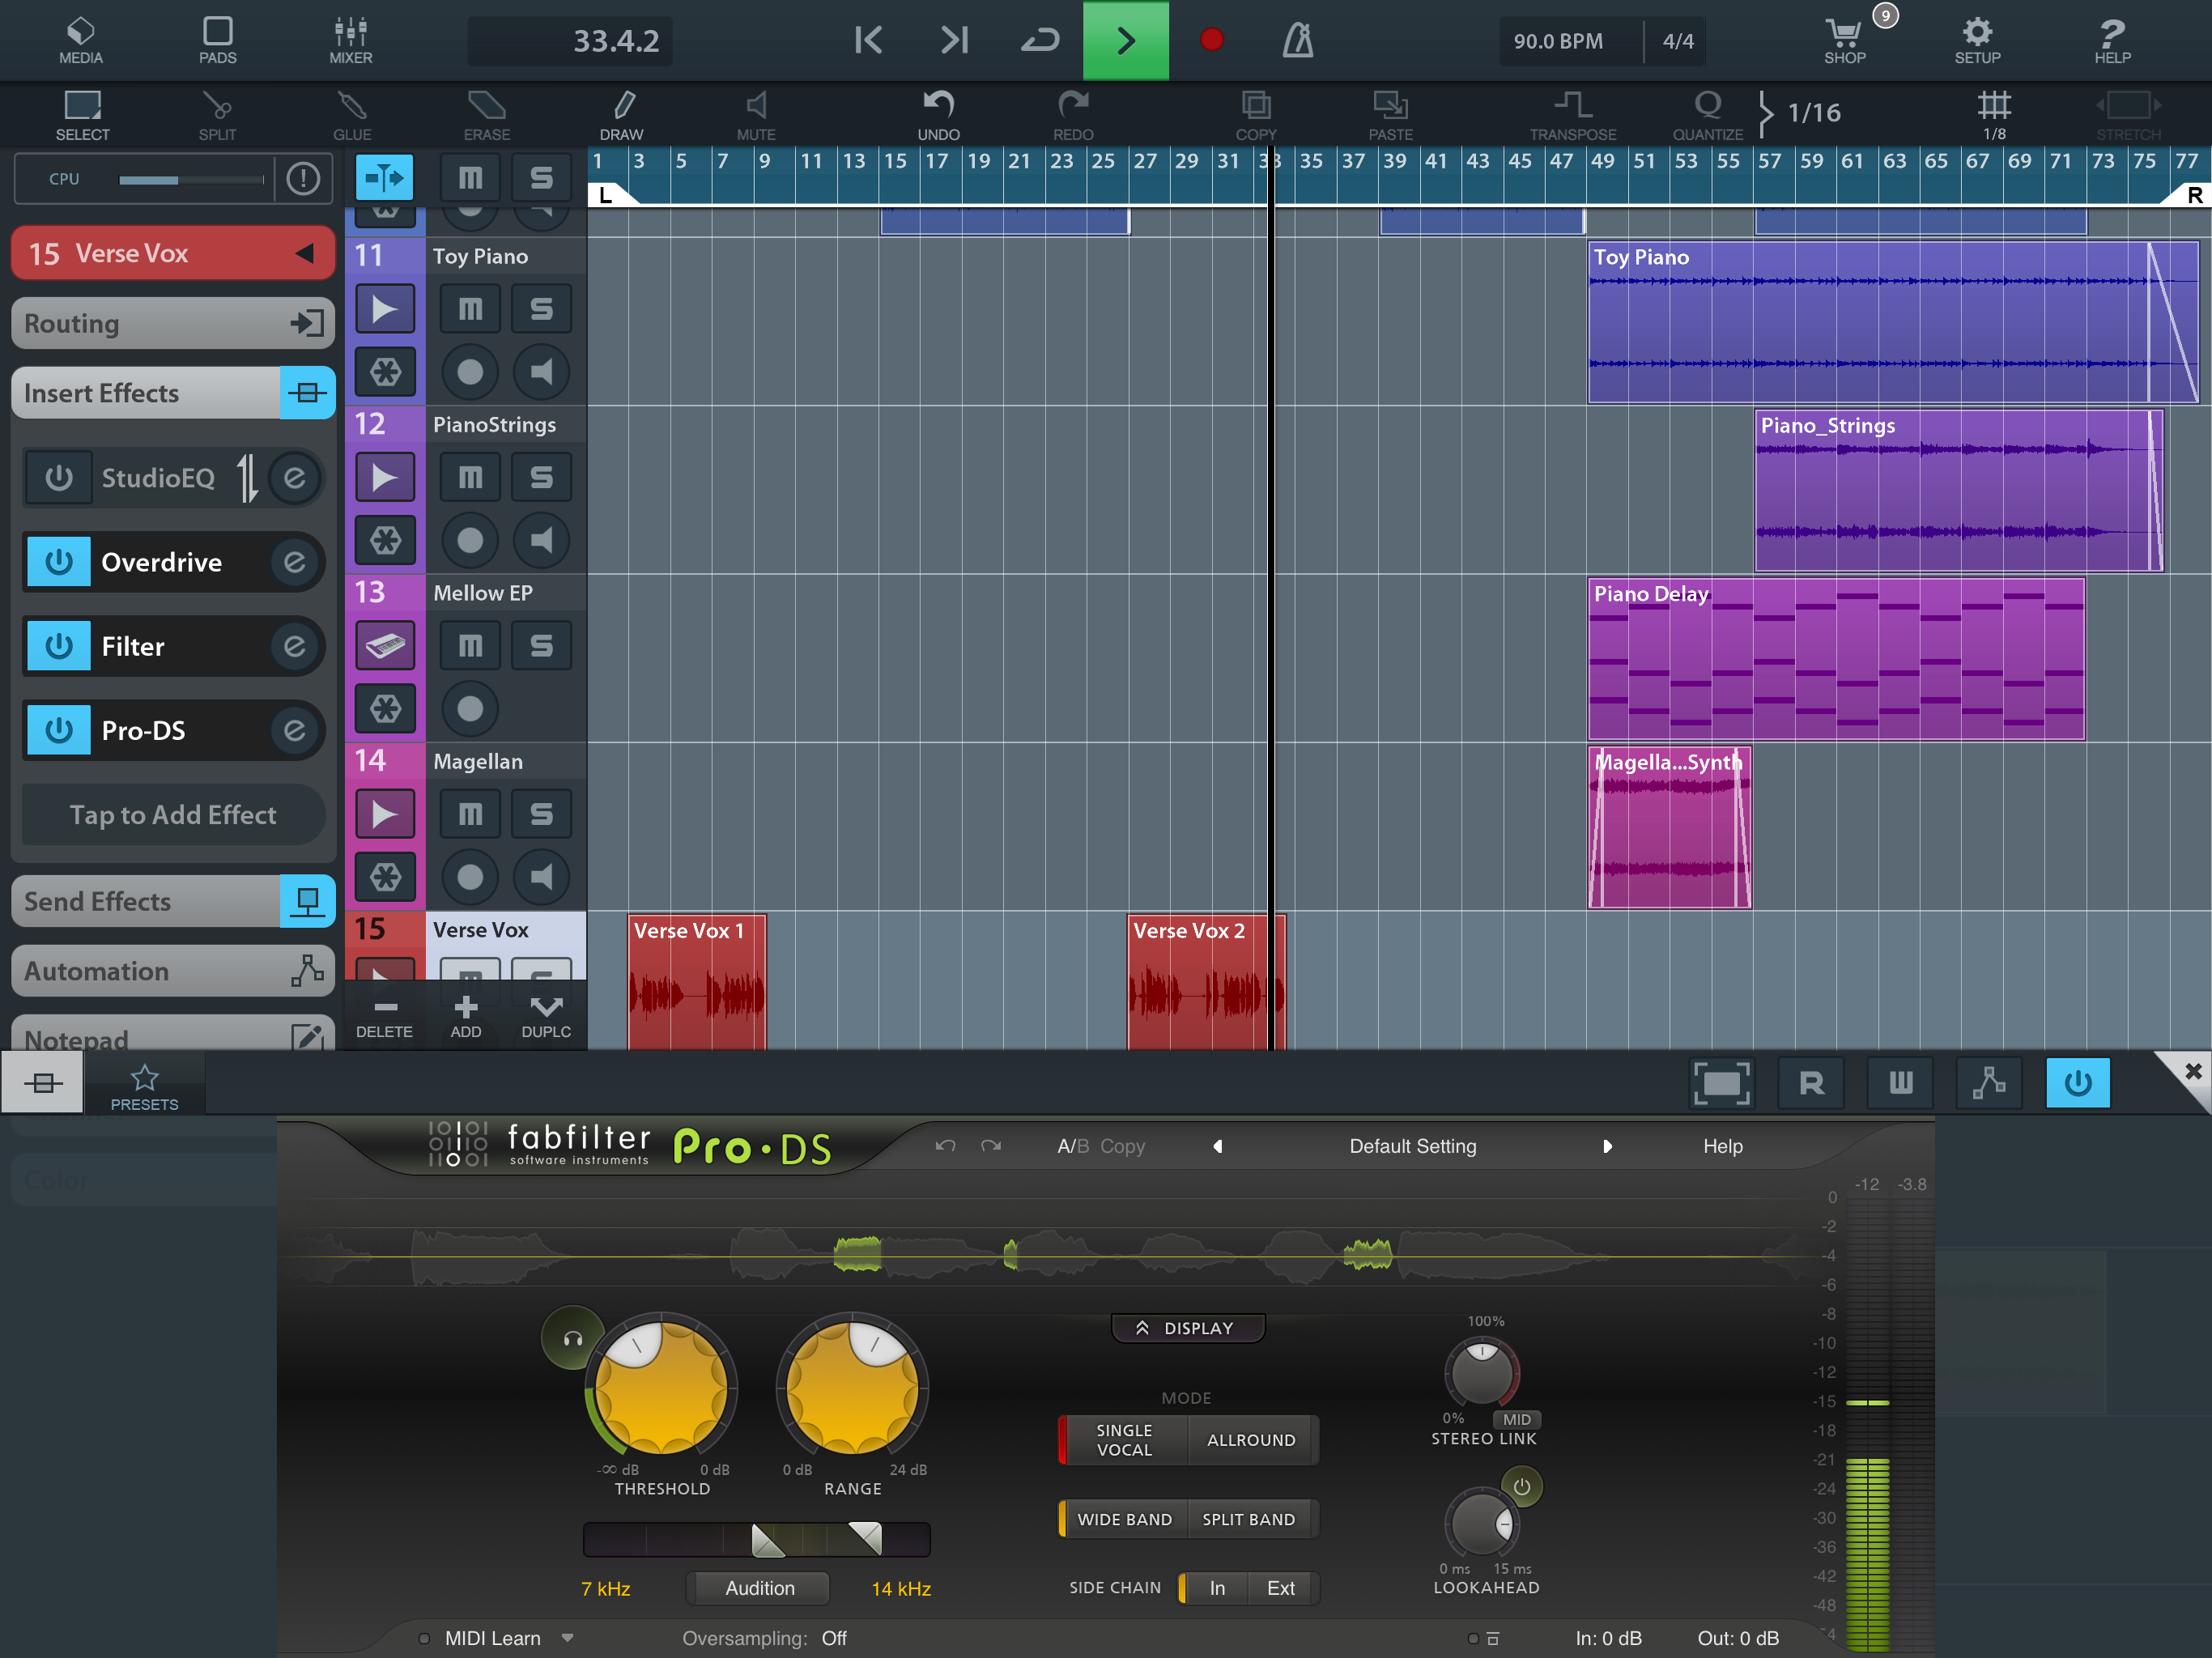Bypass the Overdrive effect power button

coord(58,562)
